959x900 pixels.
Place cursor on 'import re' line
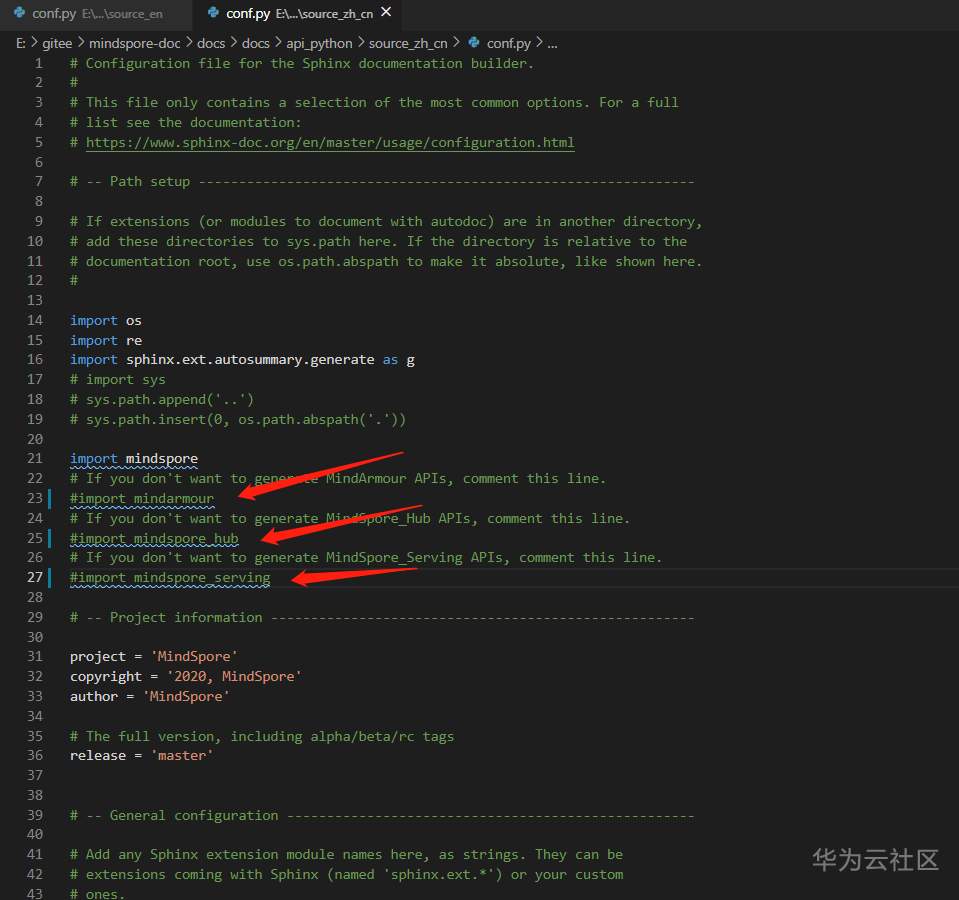pyautogui.click(x=106, y=341)
